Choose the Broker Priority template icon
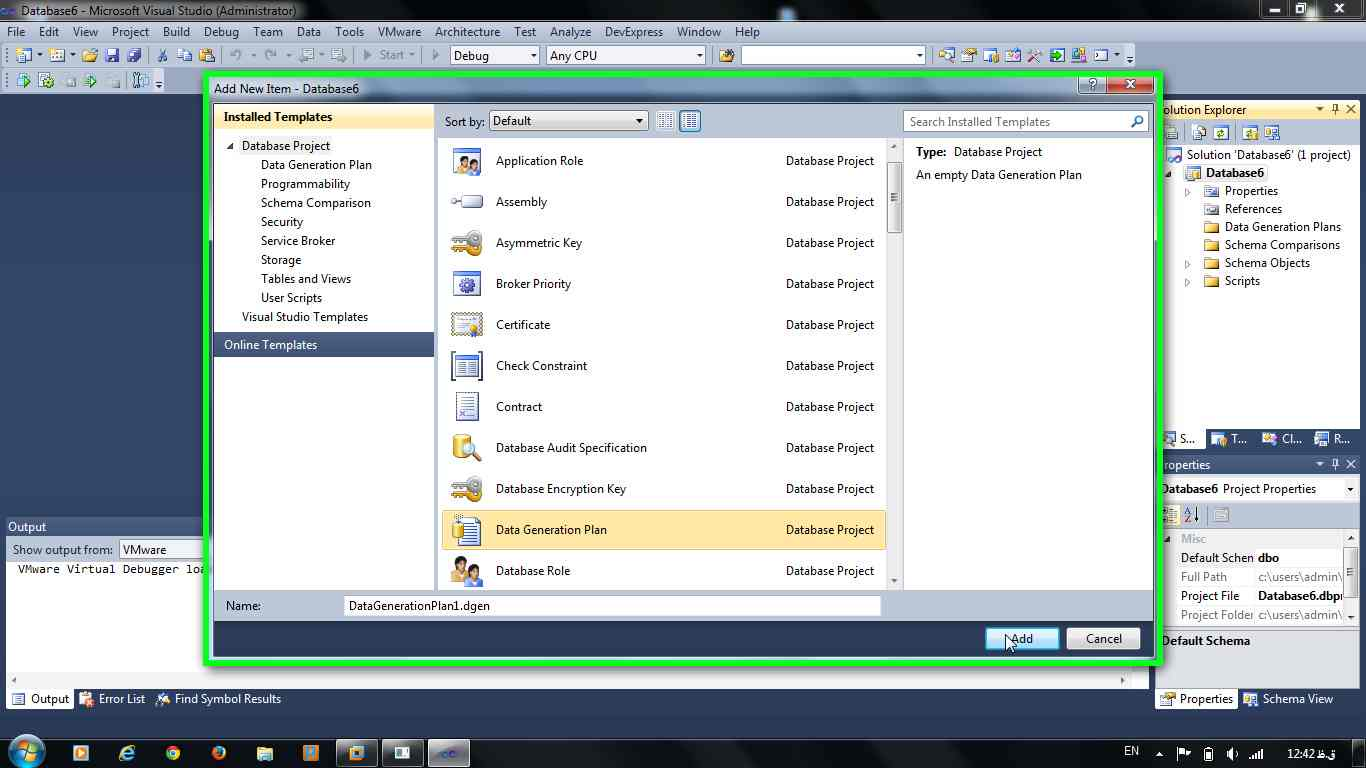Viewport: 1366px width, 768px height. tap(466, 284)
